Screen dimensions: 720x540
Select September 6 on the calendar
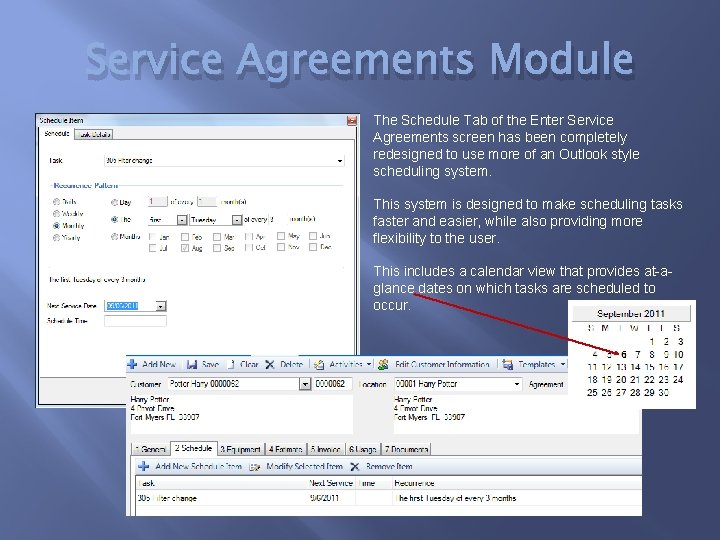(623, 354)
